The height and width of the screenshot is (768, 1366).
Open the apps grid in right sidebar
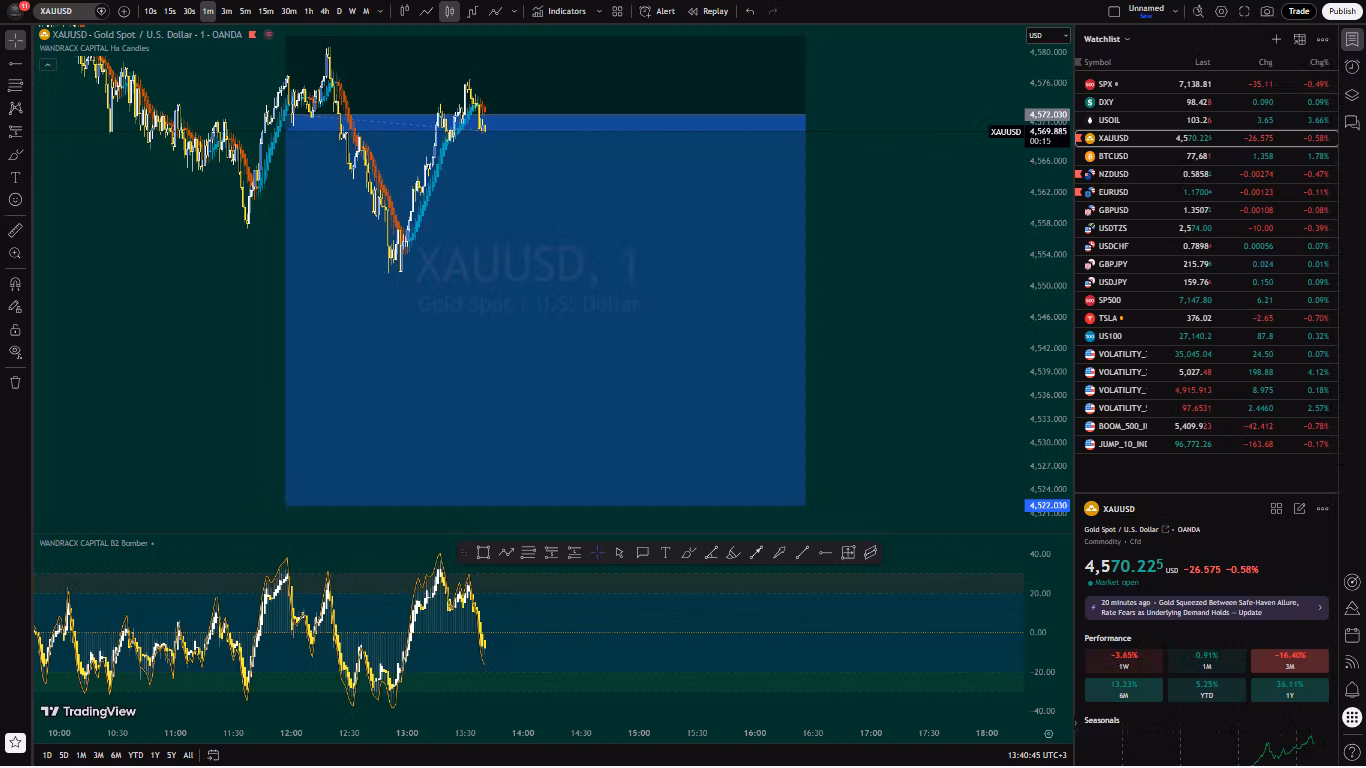coord(1352,716)
